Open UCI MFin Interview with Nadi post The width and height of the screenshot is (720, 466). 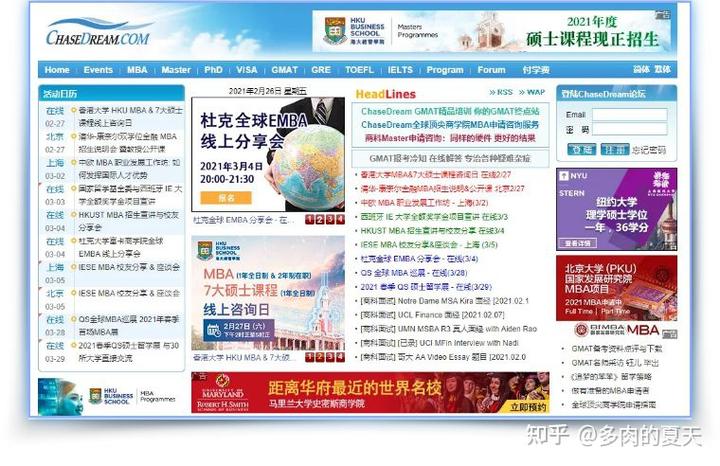[439, 343]
